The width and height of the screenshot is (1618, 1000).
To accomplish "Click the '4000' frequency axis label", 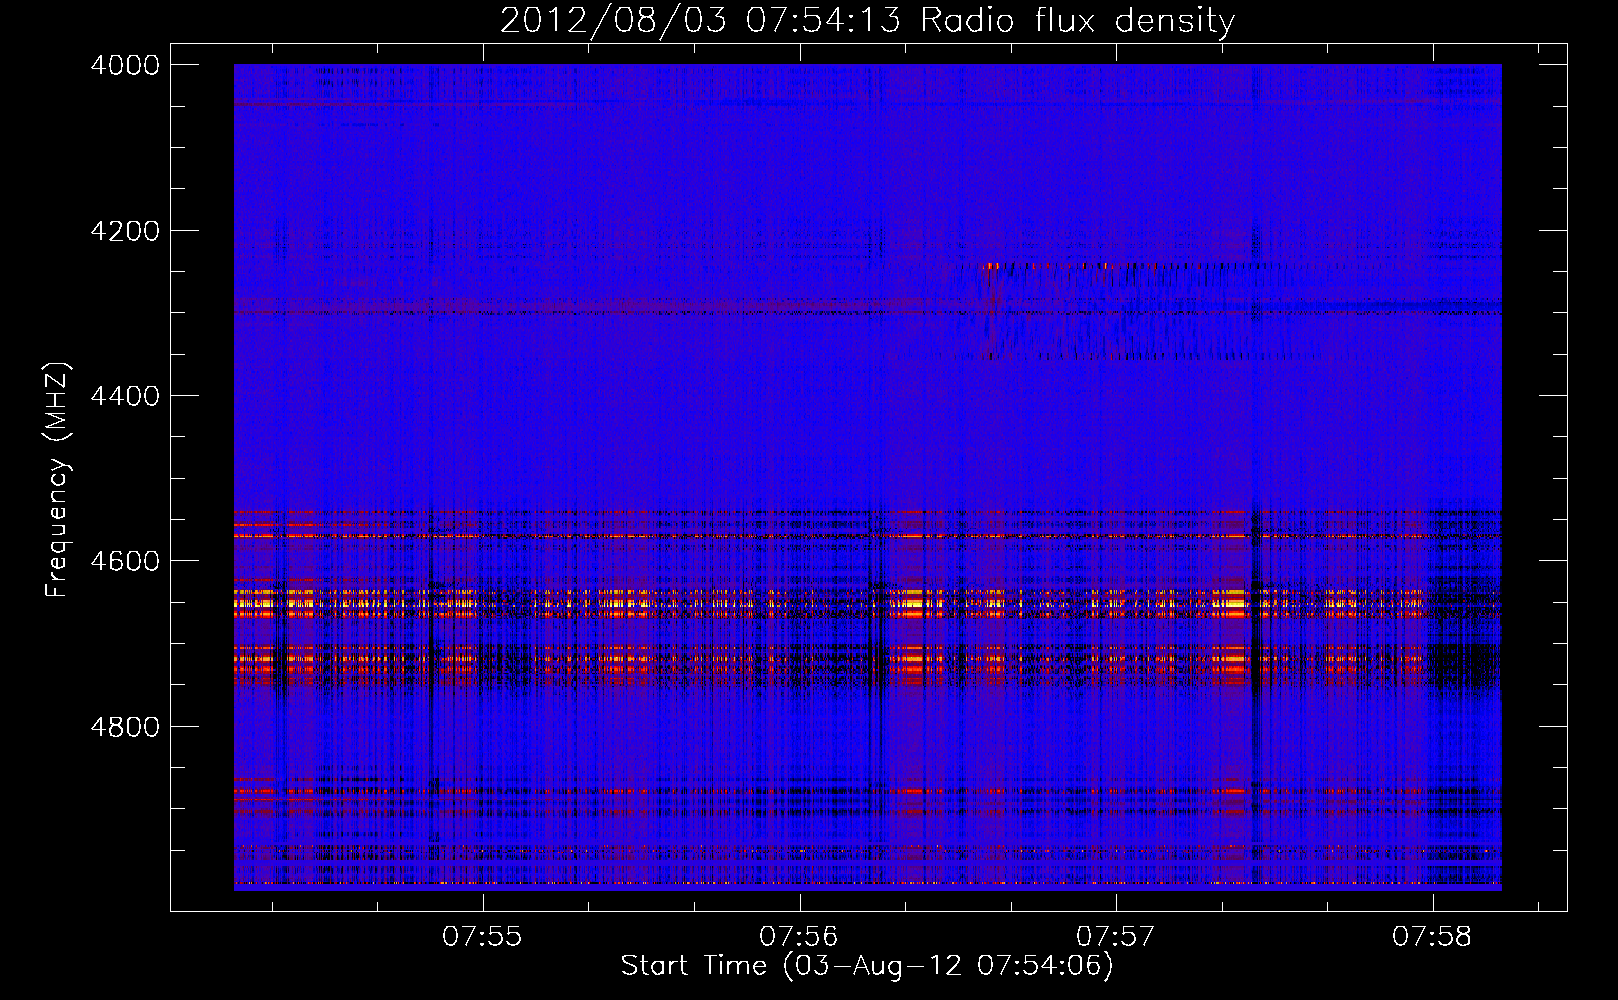I will [125, 65].
